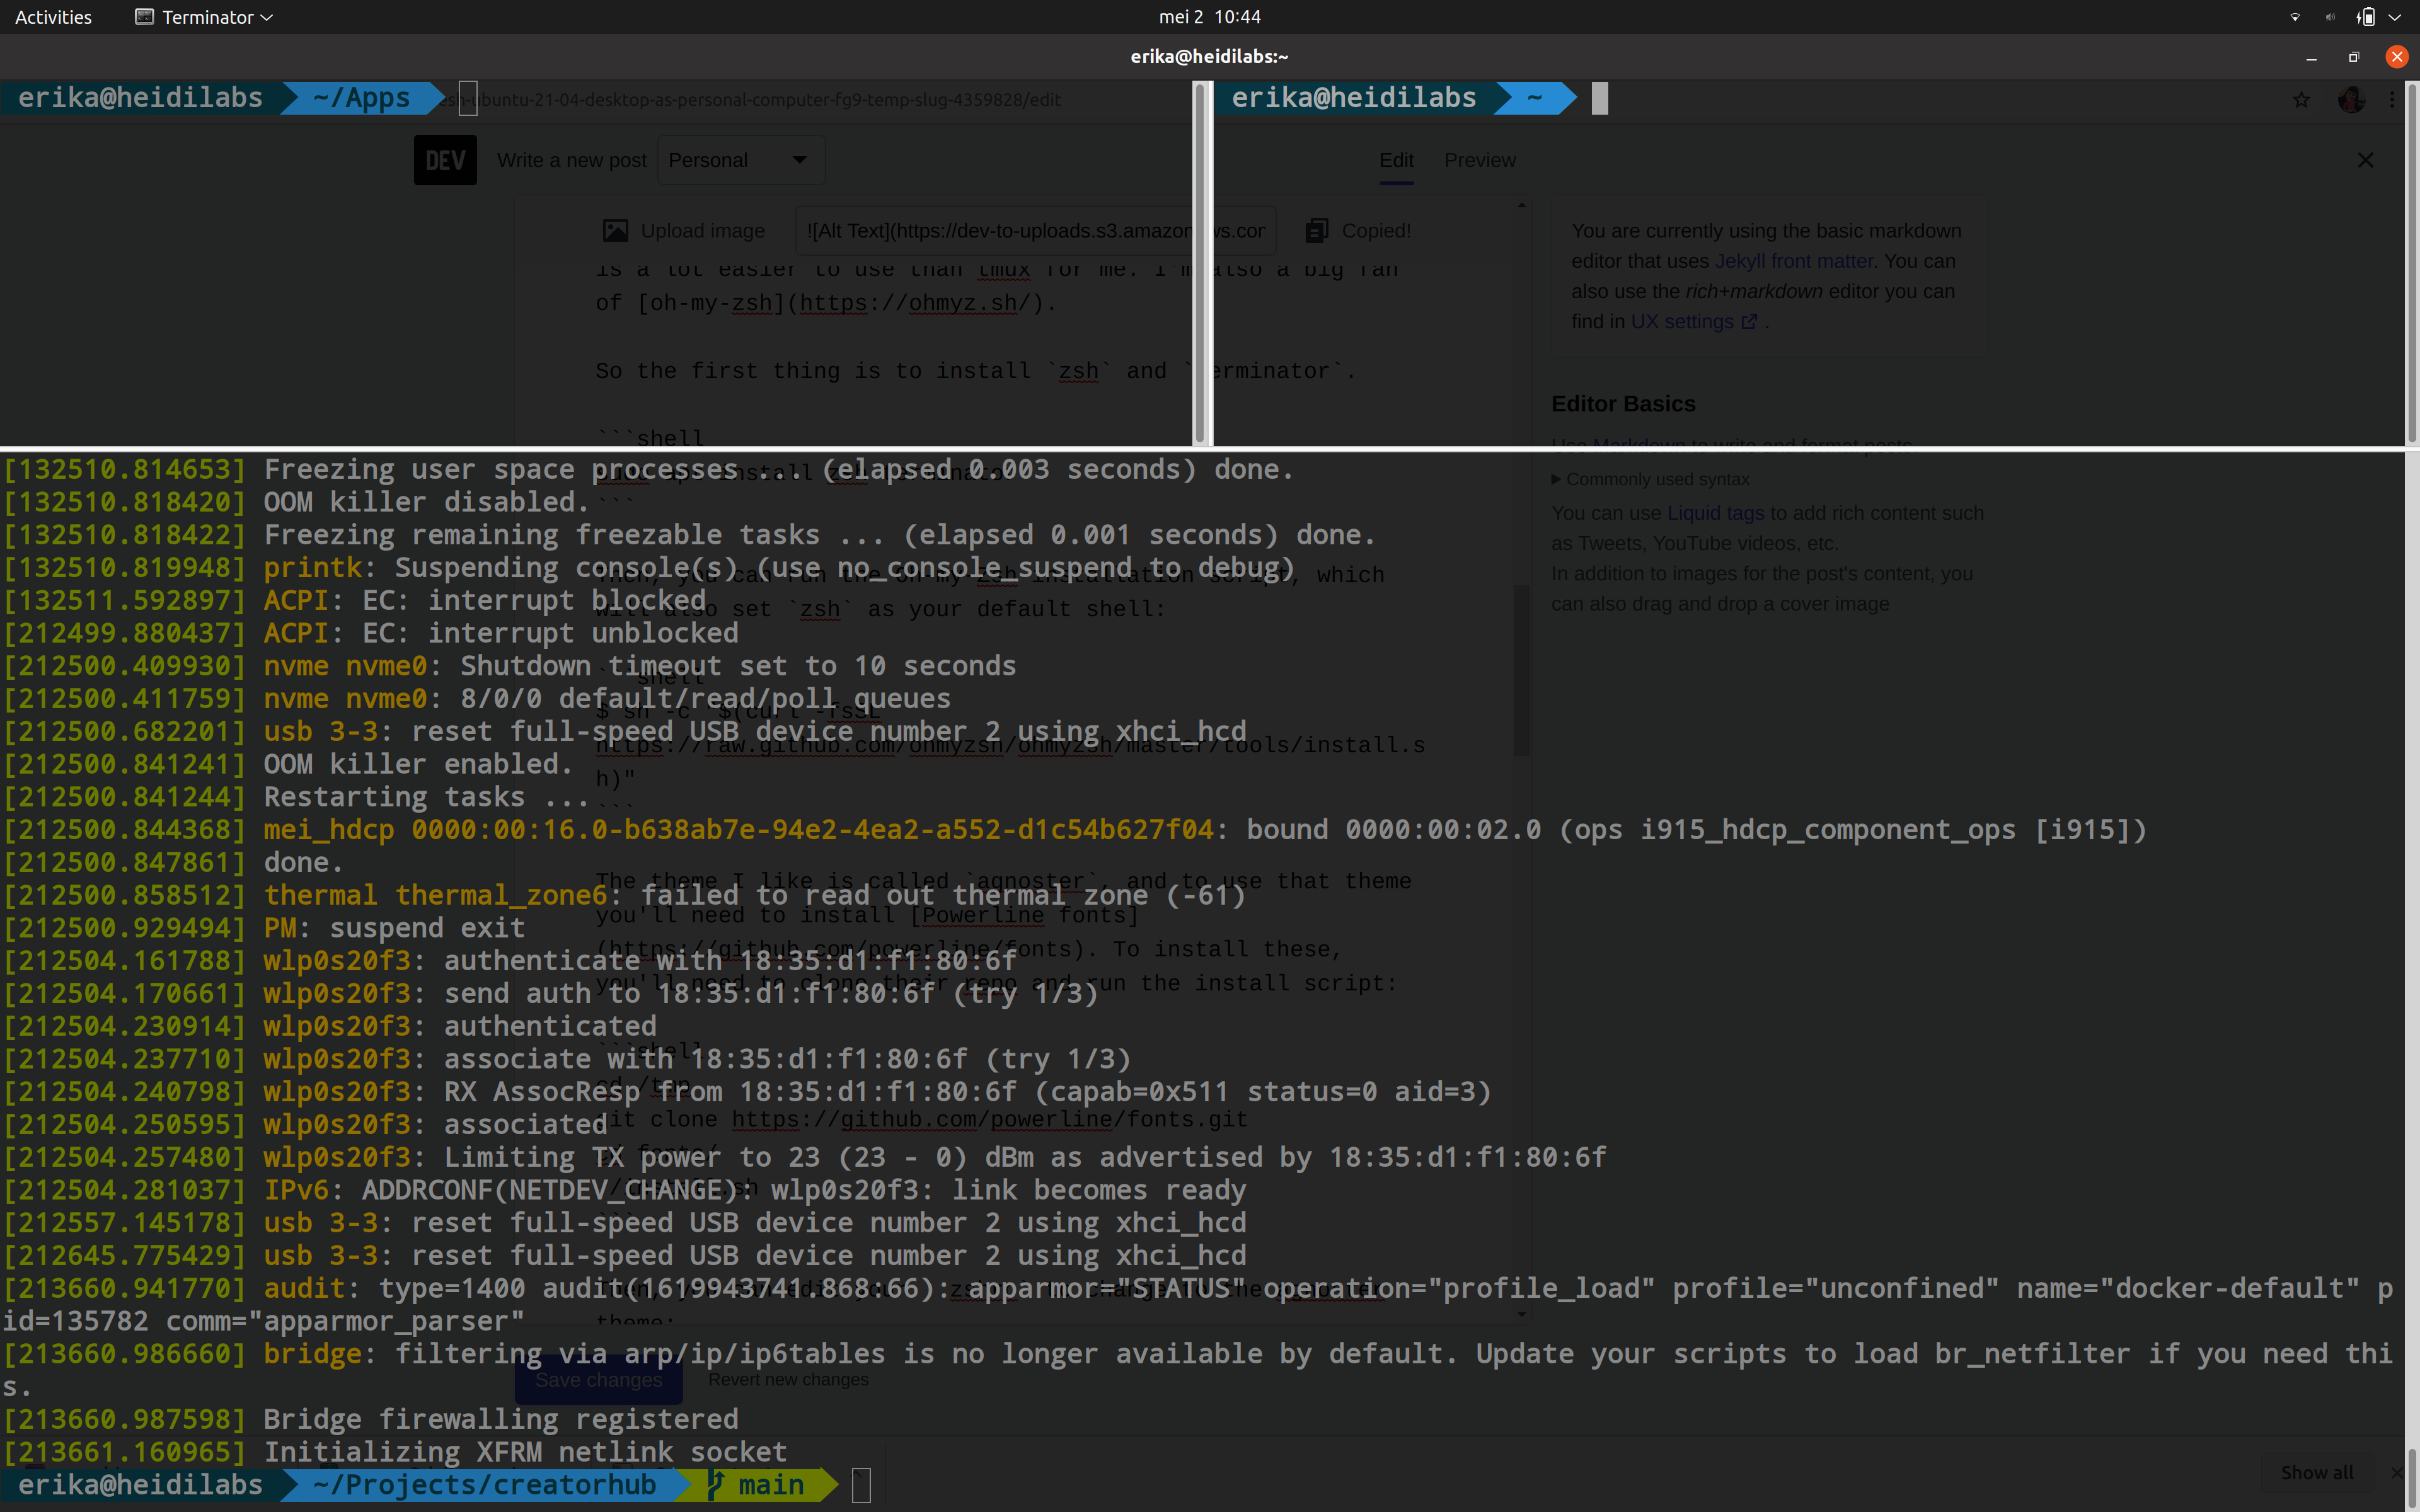This screenshot has width=2420, height=1512.
Task: Click the log line 'OOM killer enabled.'
Action: [x=418, y=764]
